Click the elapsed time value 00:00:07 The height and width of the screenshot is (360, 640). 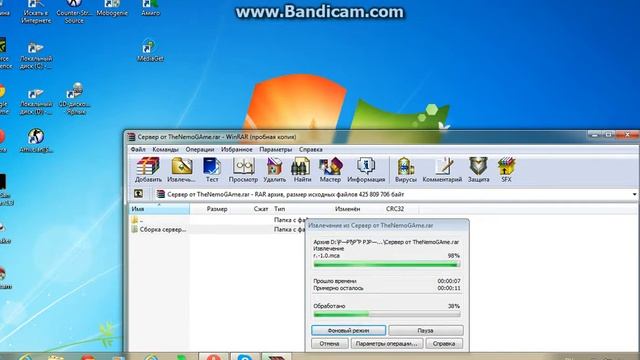click(449, 281)
